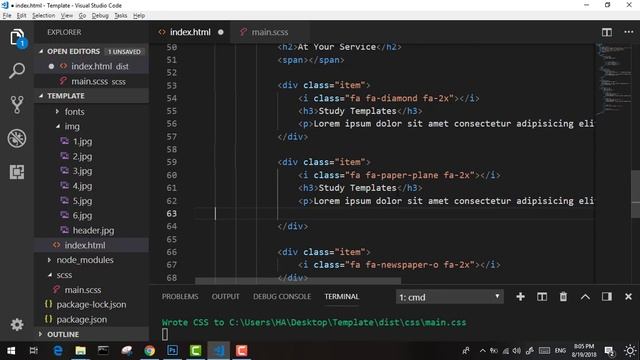
Task: Click the ENG language indicator
Action: coord(560,351)
